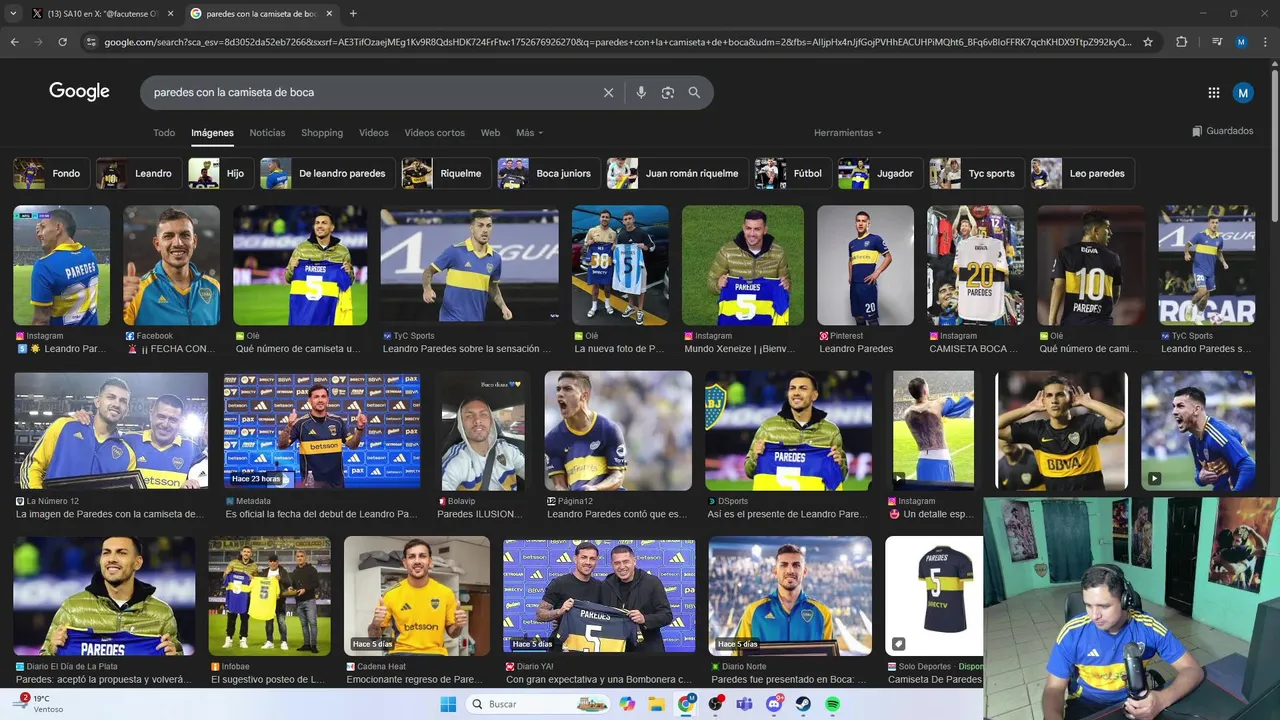Screen dimensions: 1280x720
Task: Switch to the Noticias tab
Action: [267, 133]
